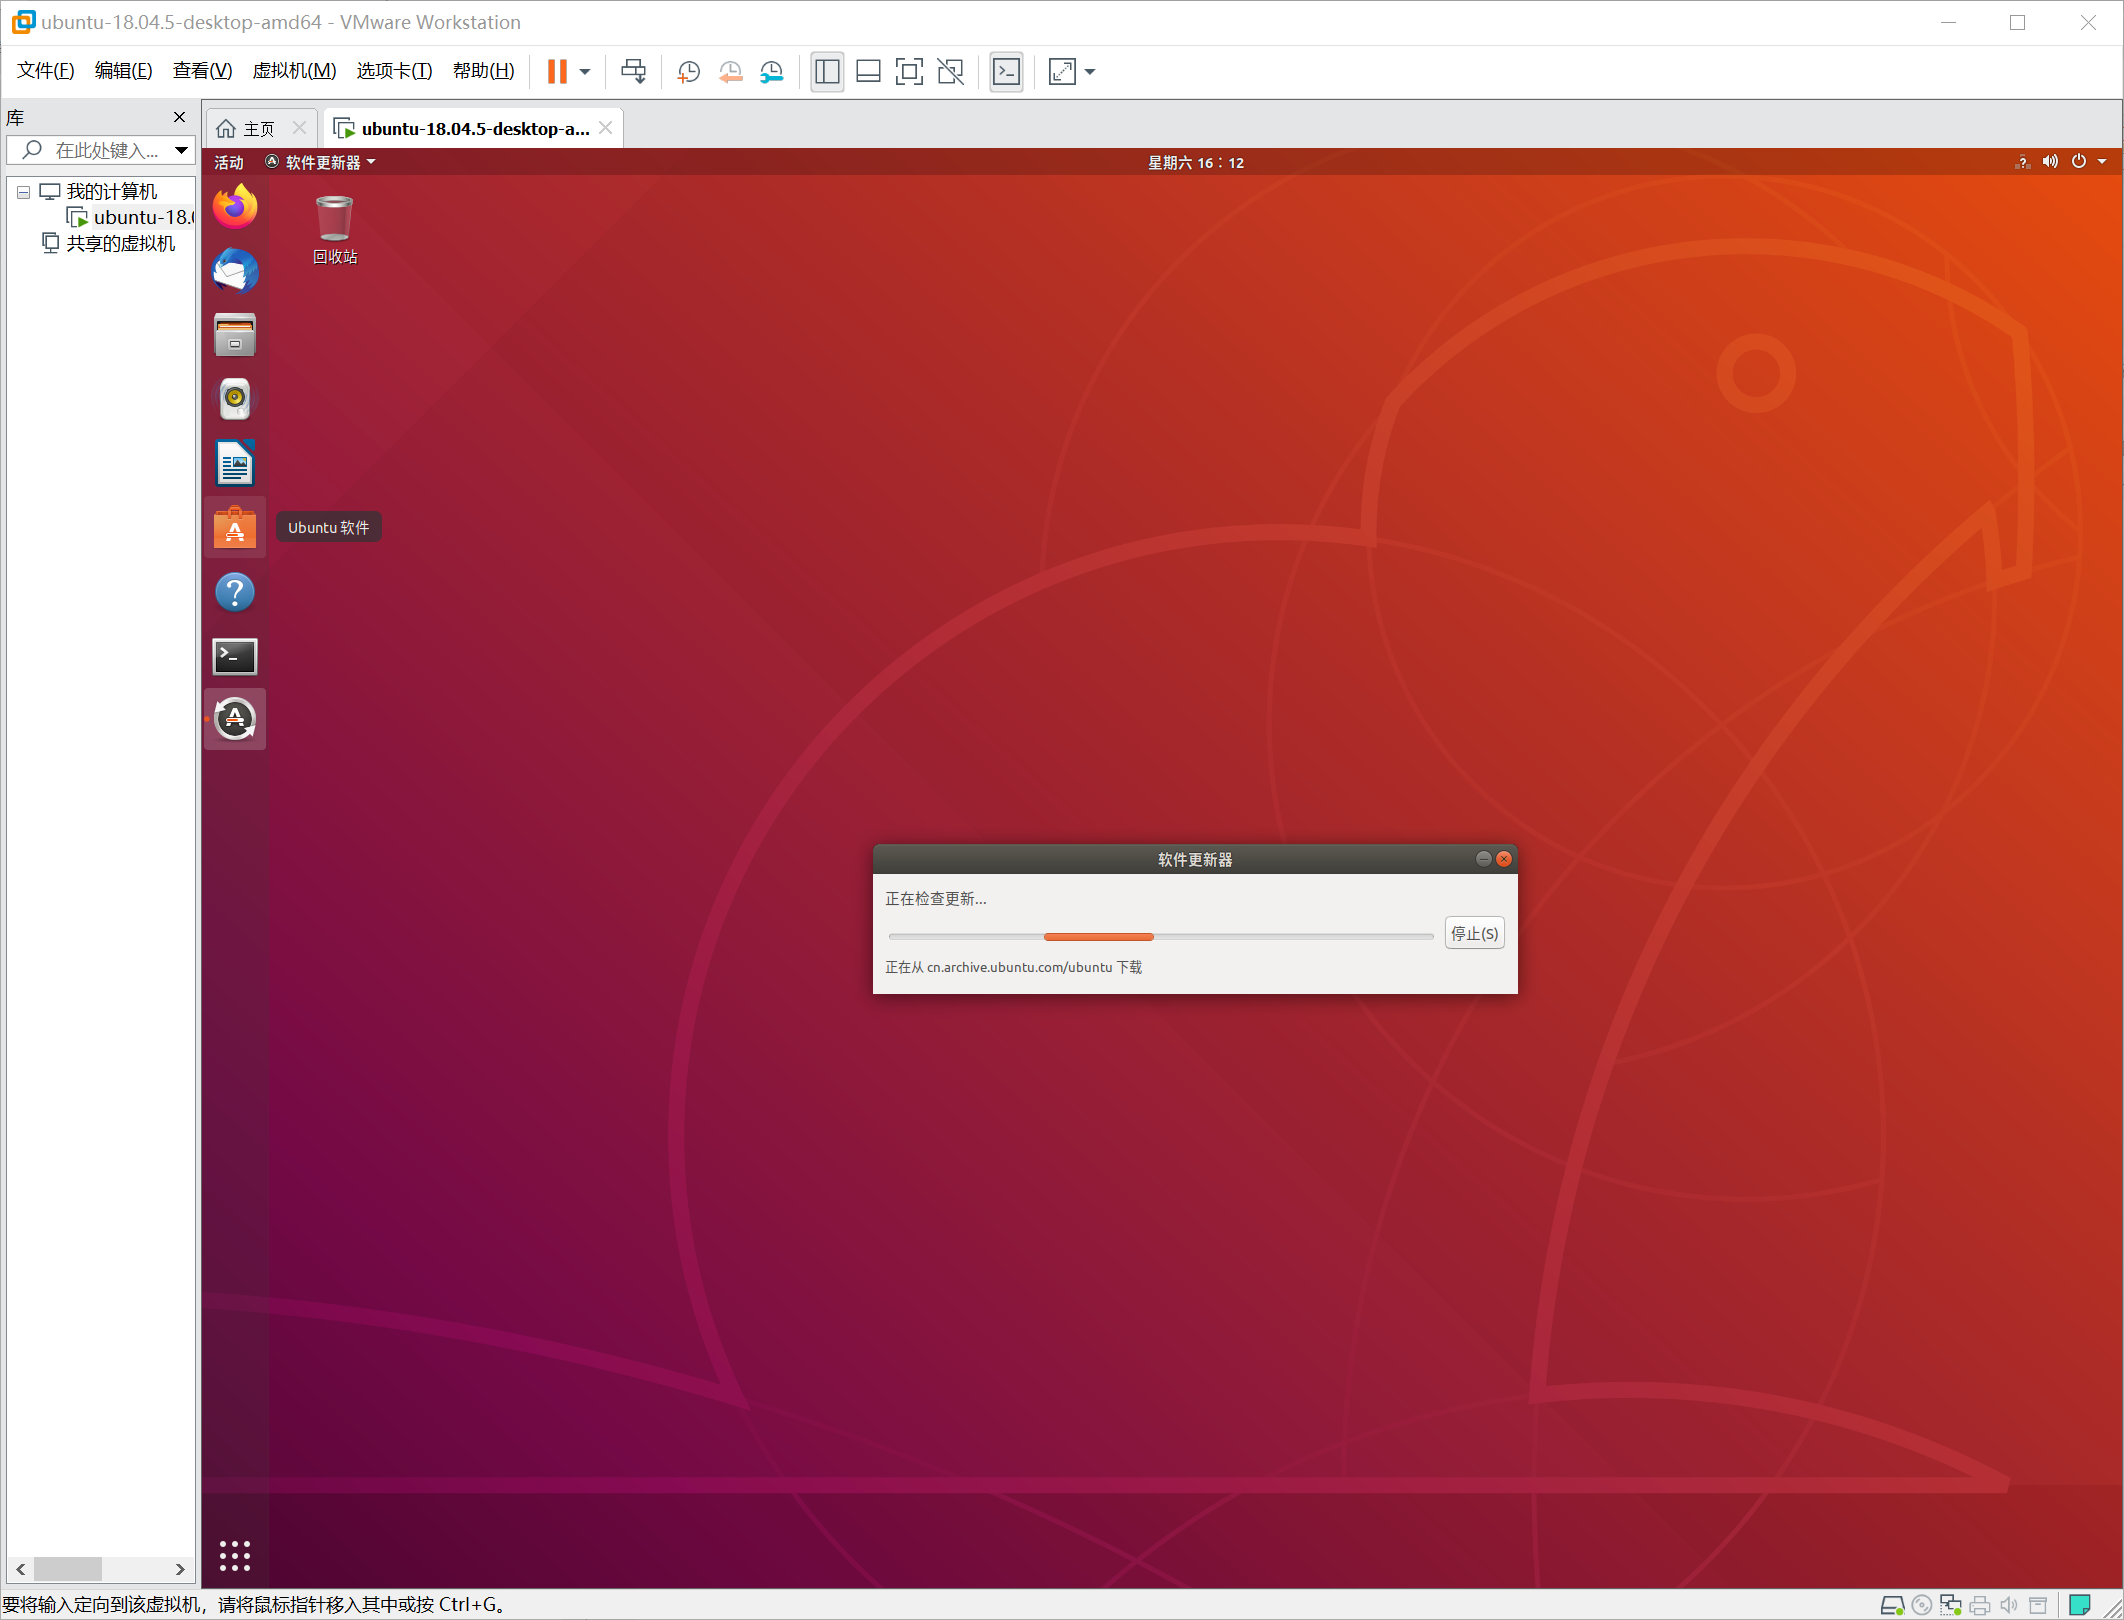Open the 文件(F) menu

tap(46, 71)
